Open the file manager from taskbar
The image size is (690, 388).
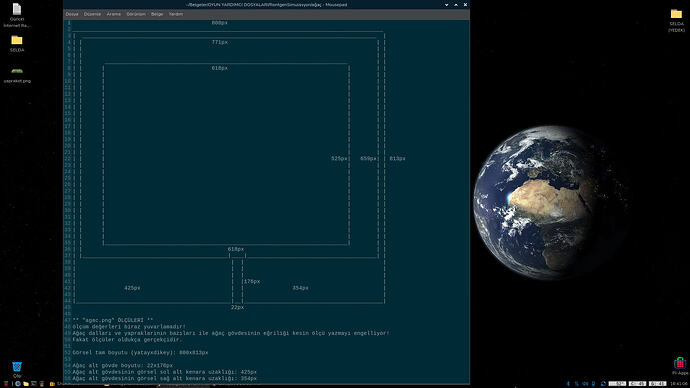tap(26, 384)
